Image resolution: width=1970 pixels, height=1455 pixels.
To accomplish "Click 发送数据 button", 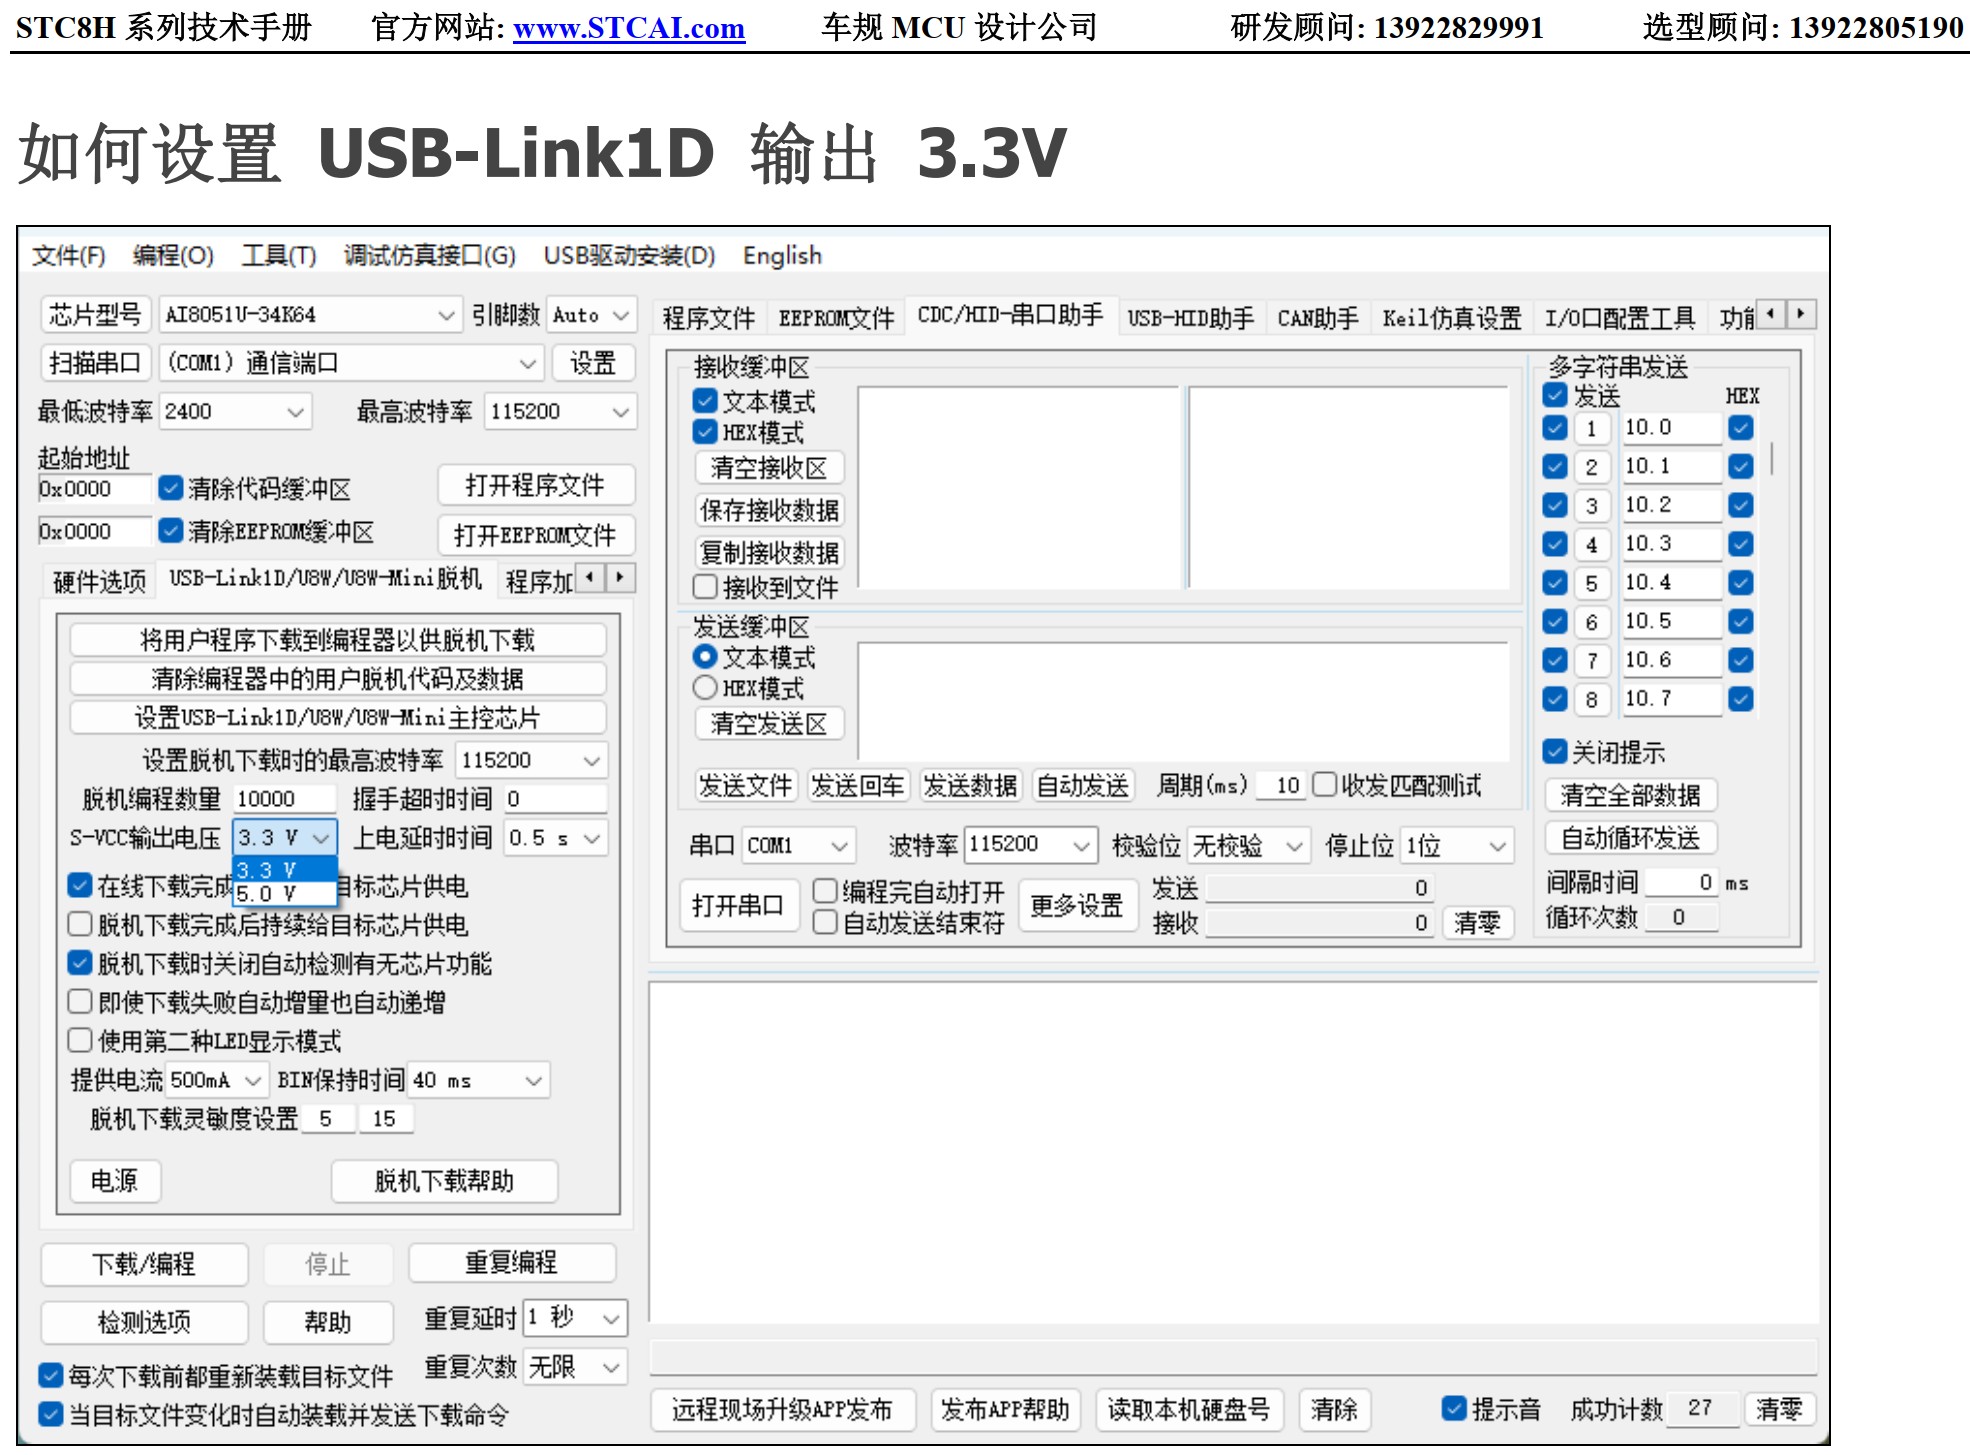I will [x=969, y=786].
